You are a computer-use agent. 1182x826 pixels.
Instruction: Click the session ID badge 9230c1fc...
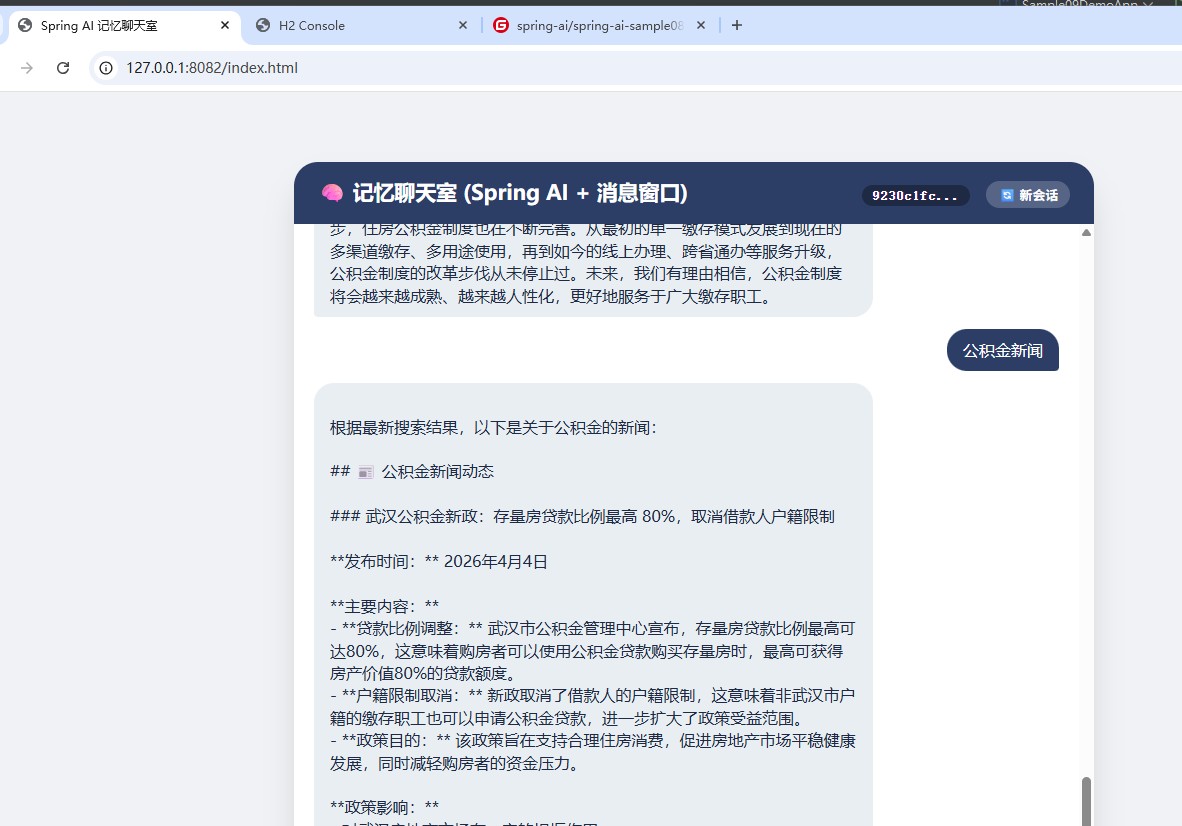click(915, 195)
